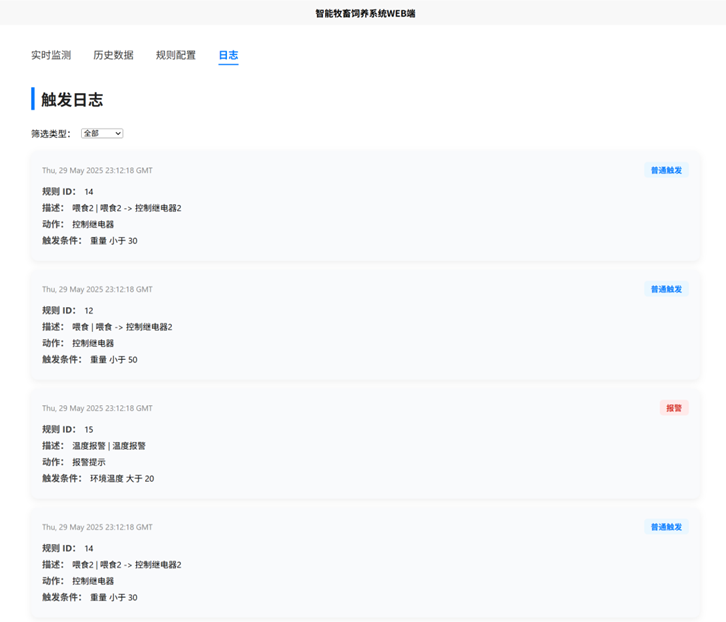This screenshot has width=726, height=622.
Task: Click 重量 小于 30 in the topmost card
Action: click(113, 241)
